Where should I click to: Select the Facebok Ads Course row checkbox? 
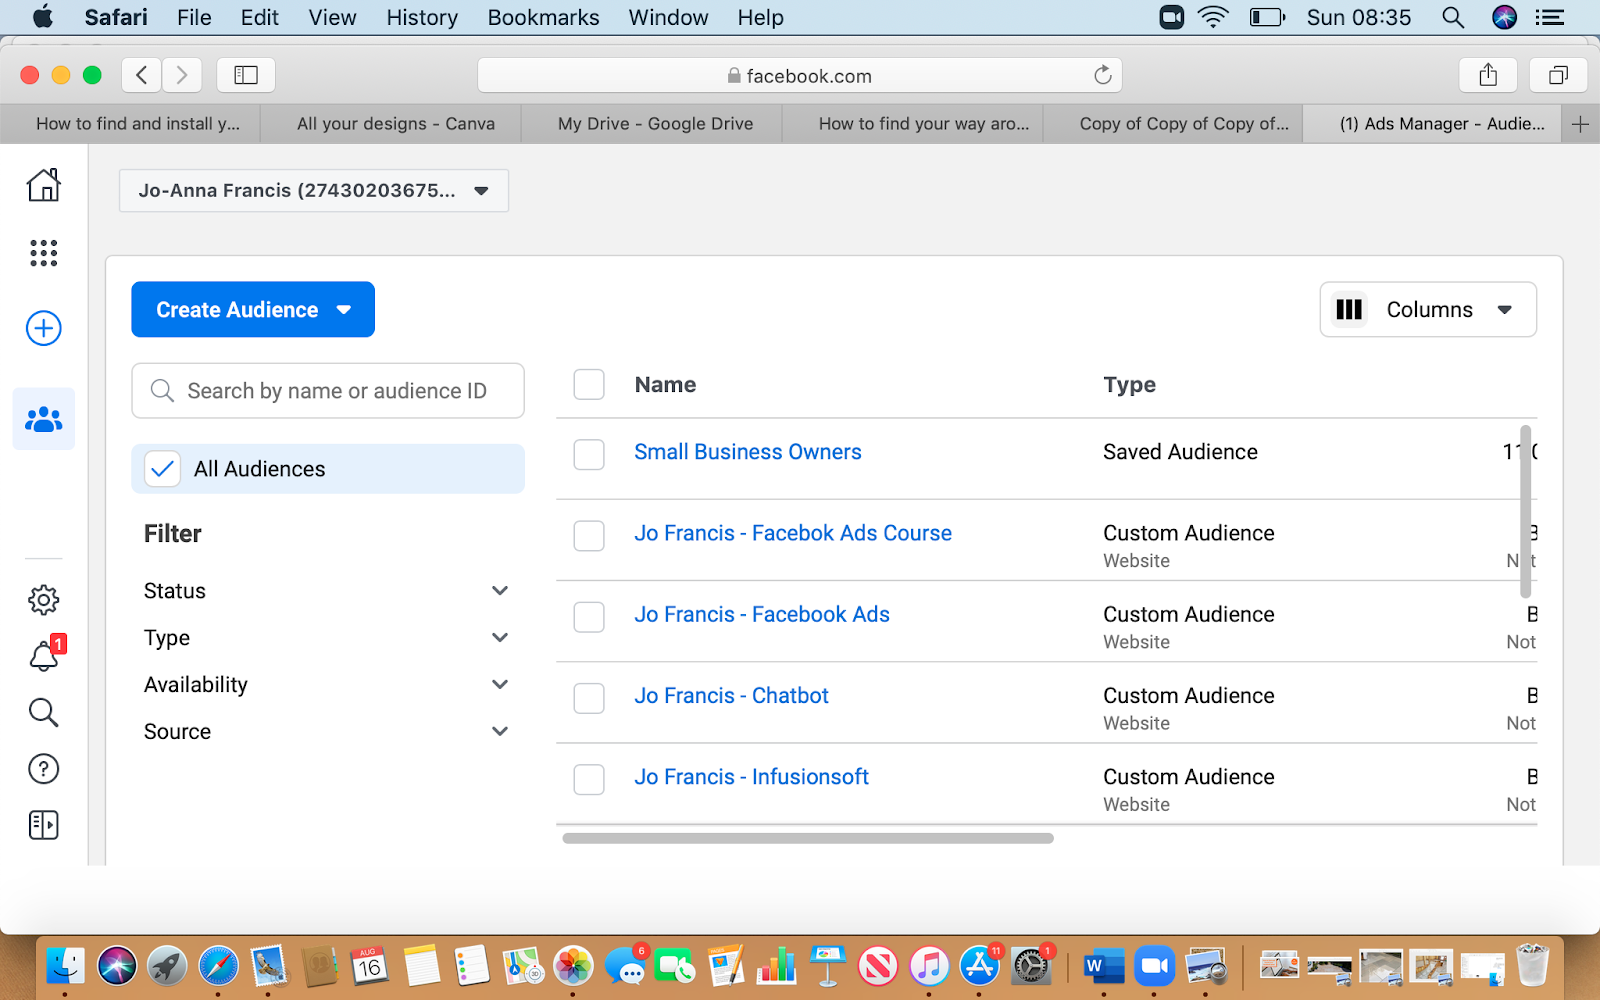tap(589, 535)
